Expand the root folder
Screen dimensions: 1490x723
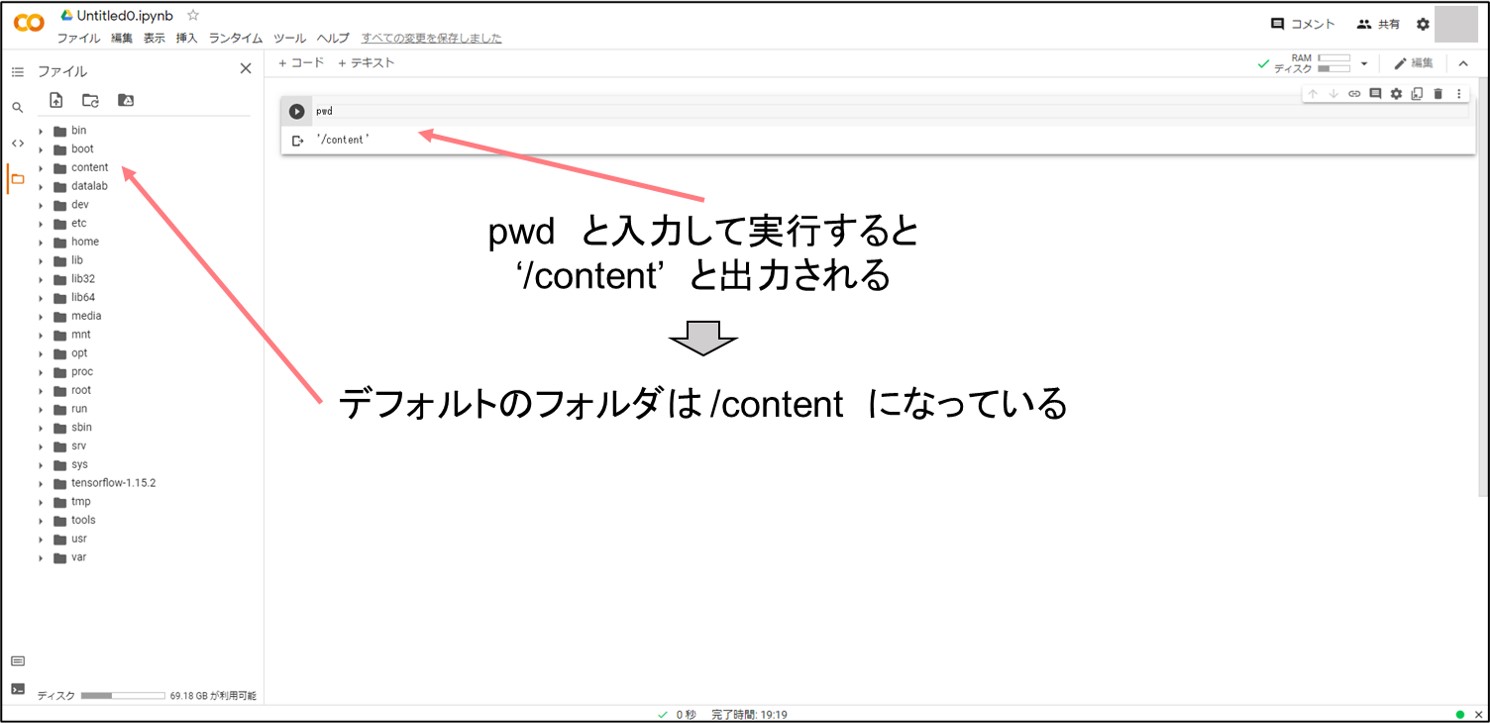pos(41,391)
